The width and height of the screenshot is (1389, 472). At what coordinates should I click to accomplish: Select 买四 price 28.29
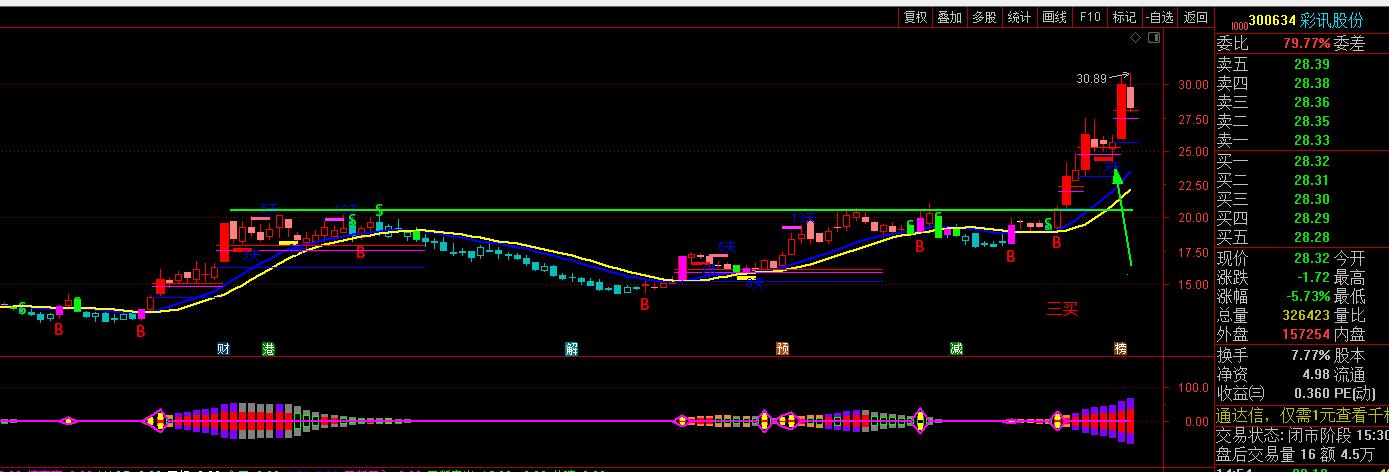pyautogui.click(x=1311, y=218)
